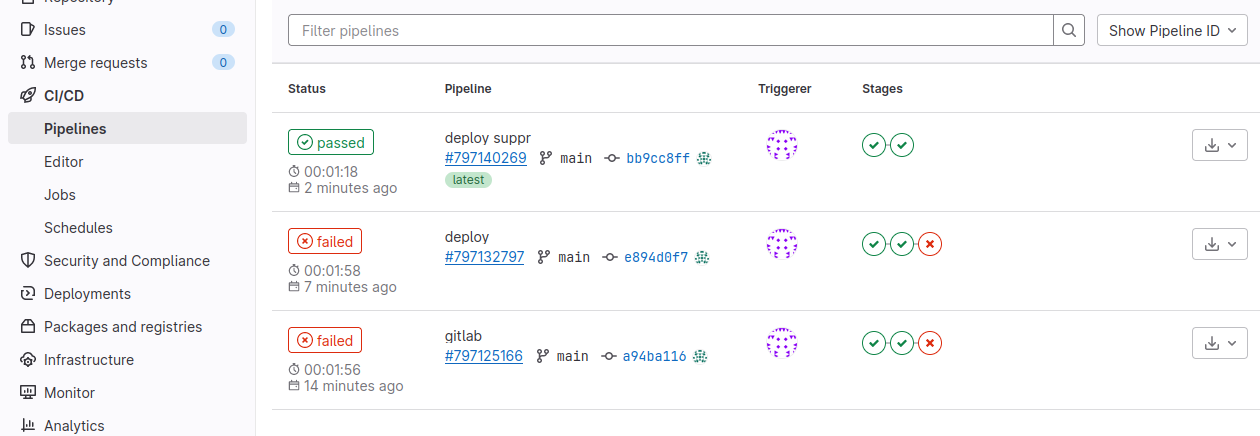Screen dimensions: 1260x436
Task: Click failed stage icon in pipeline #797132797
Action: click(930, 244)
